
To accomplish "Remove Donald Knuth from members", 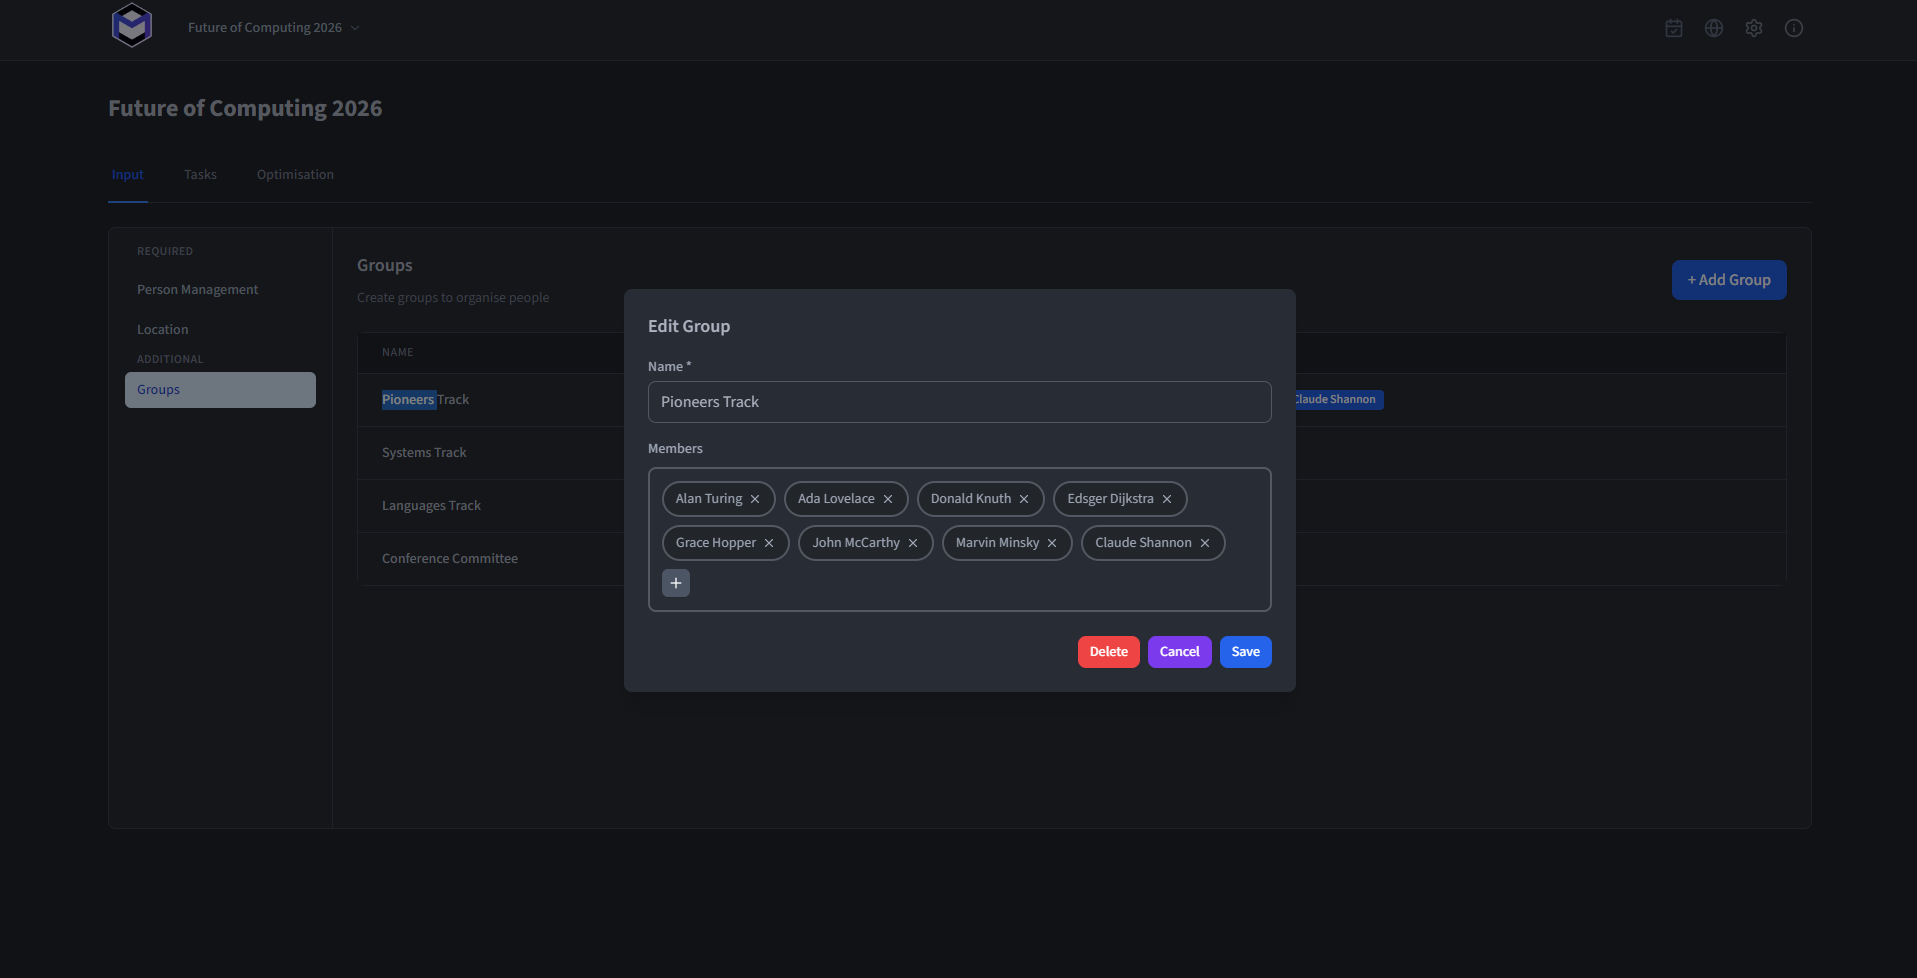I will [x=1024, y=499].
